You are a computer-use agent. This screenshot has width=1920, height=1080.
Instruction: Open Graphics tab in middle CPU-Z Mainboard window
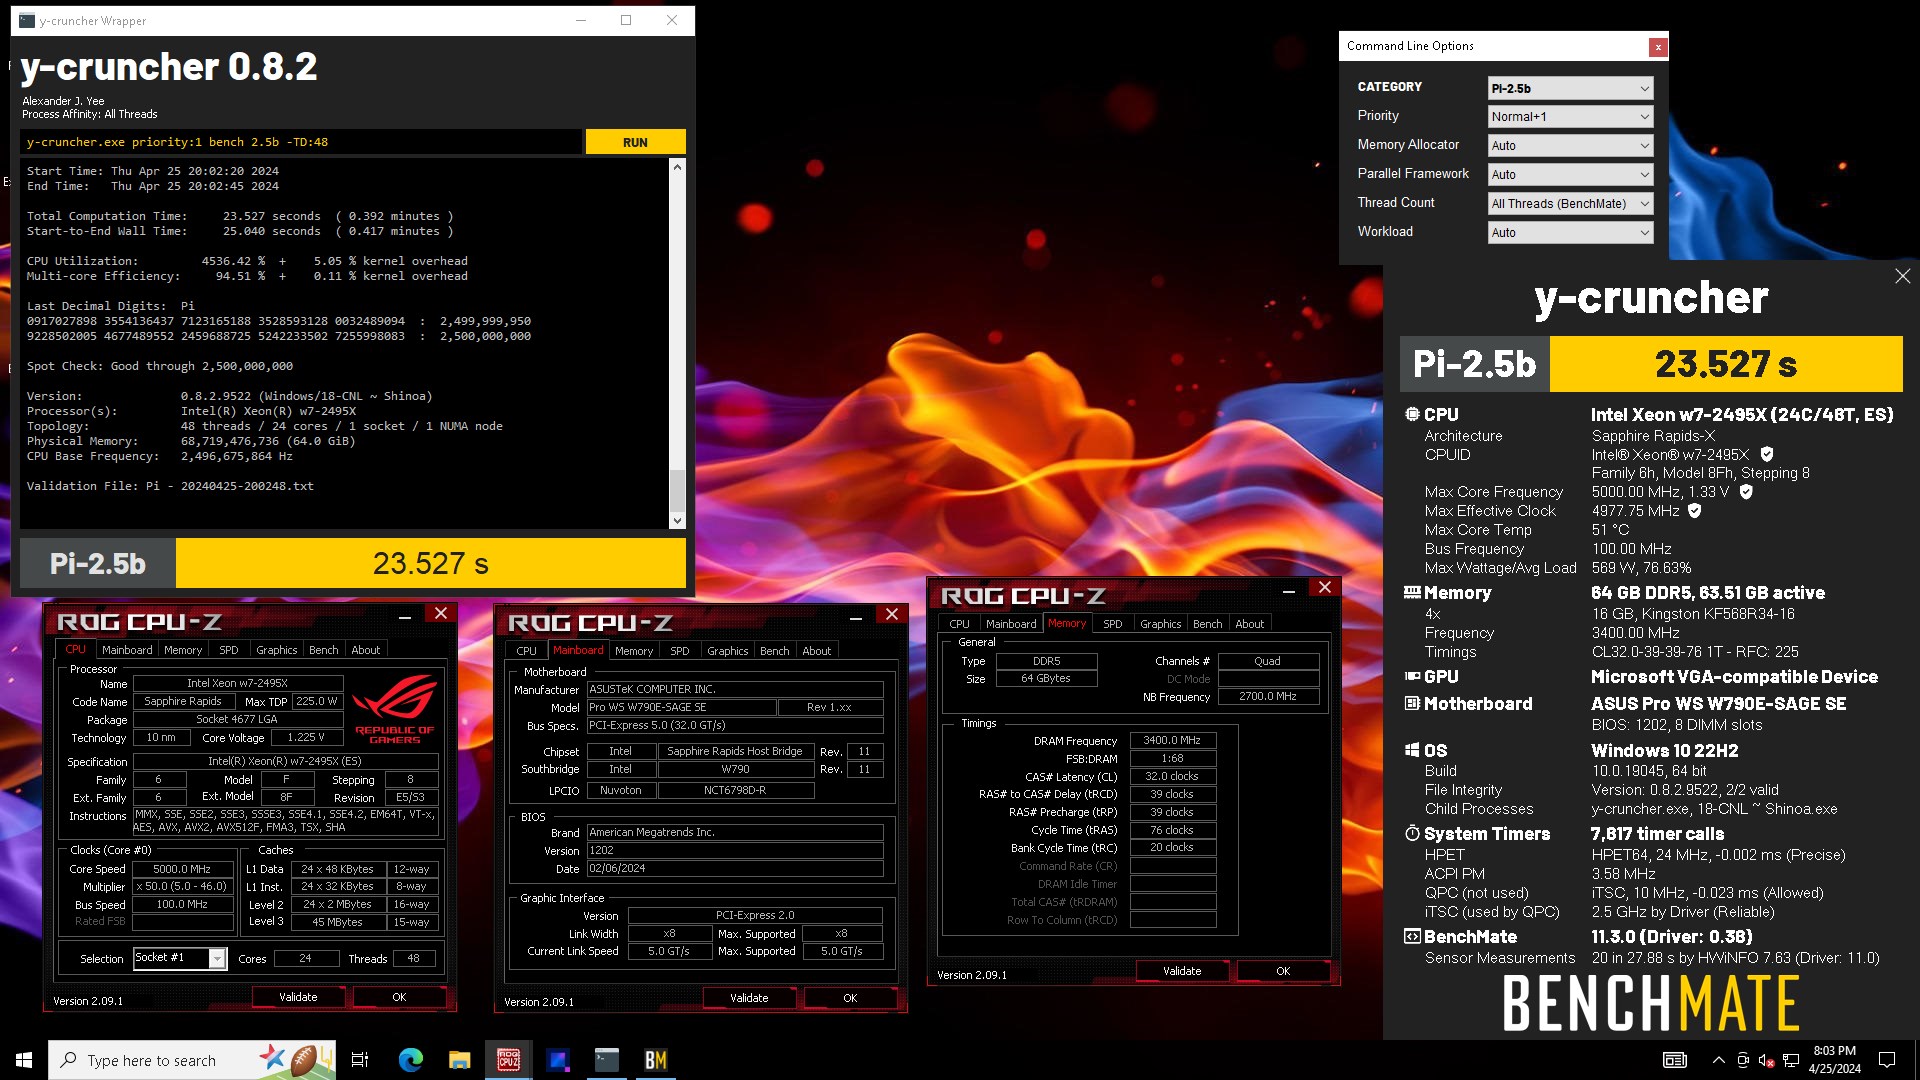click(727, 651)
